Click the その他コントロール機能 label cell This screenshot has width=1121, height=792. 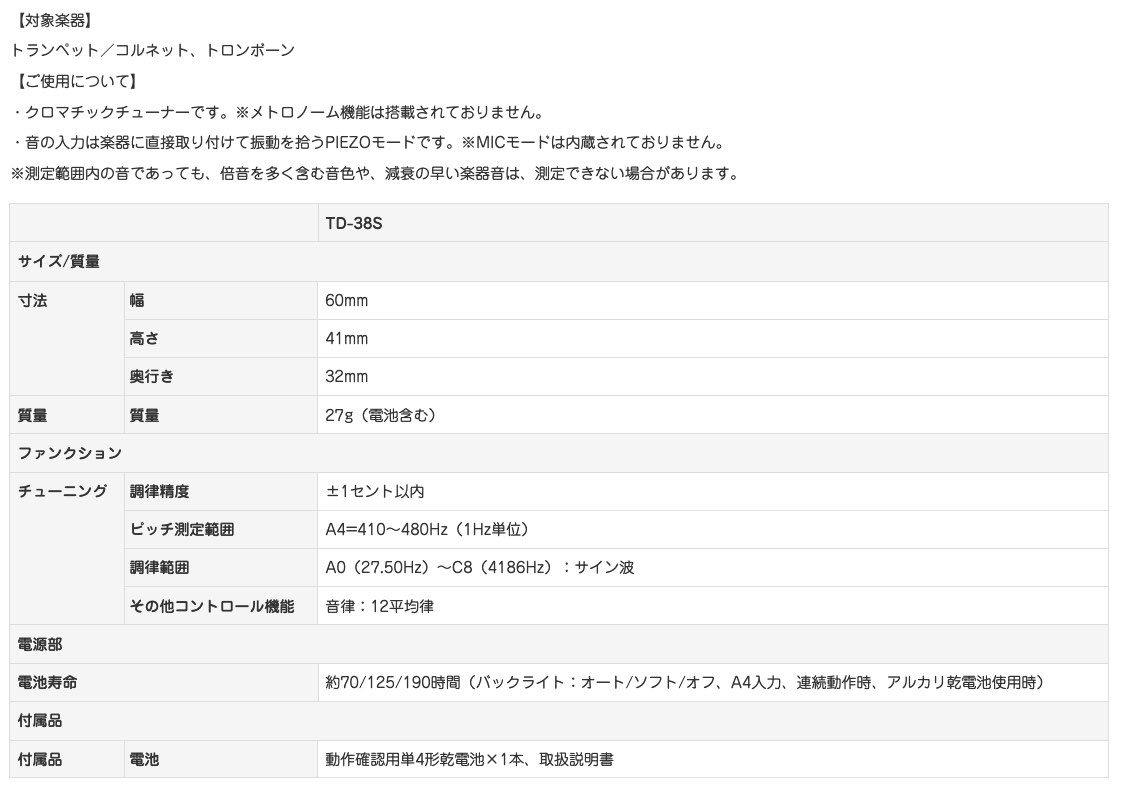pos(221,606)
